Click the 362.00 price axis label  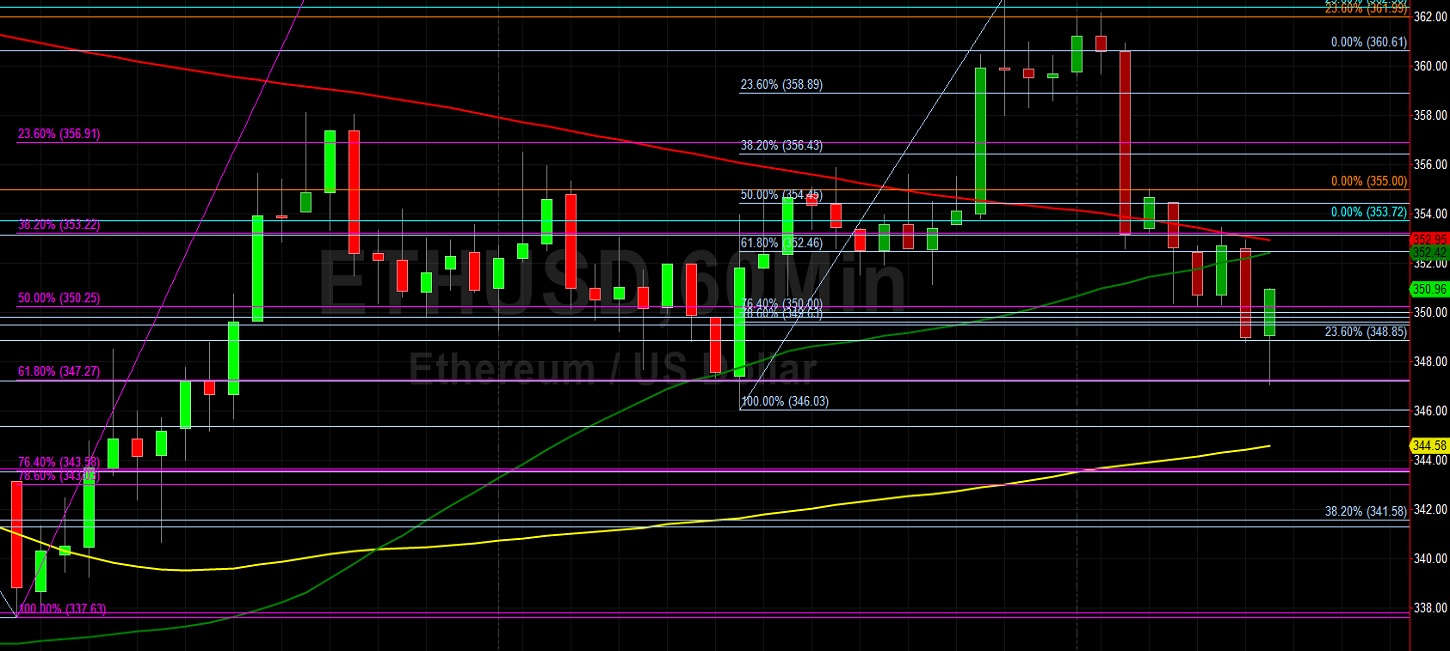[x=1431, y=16]
